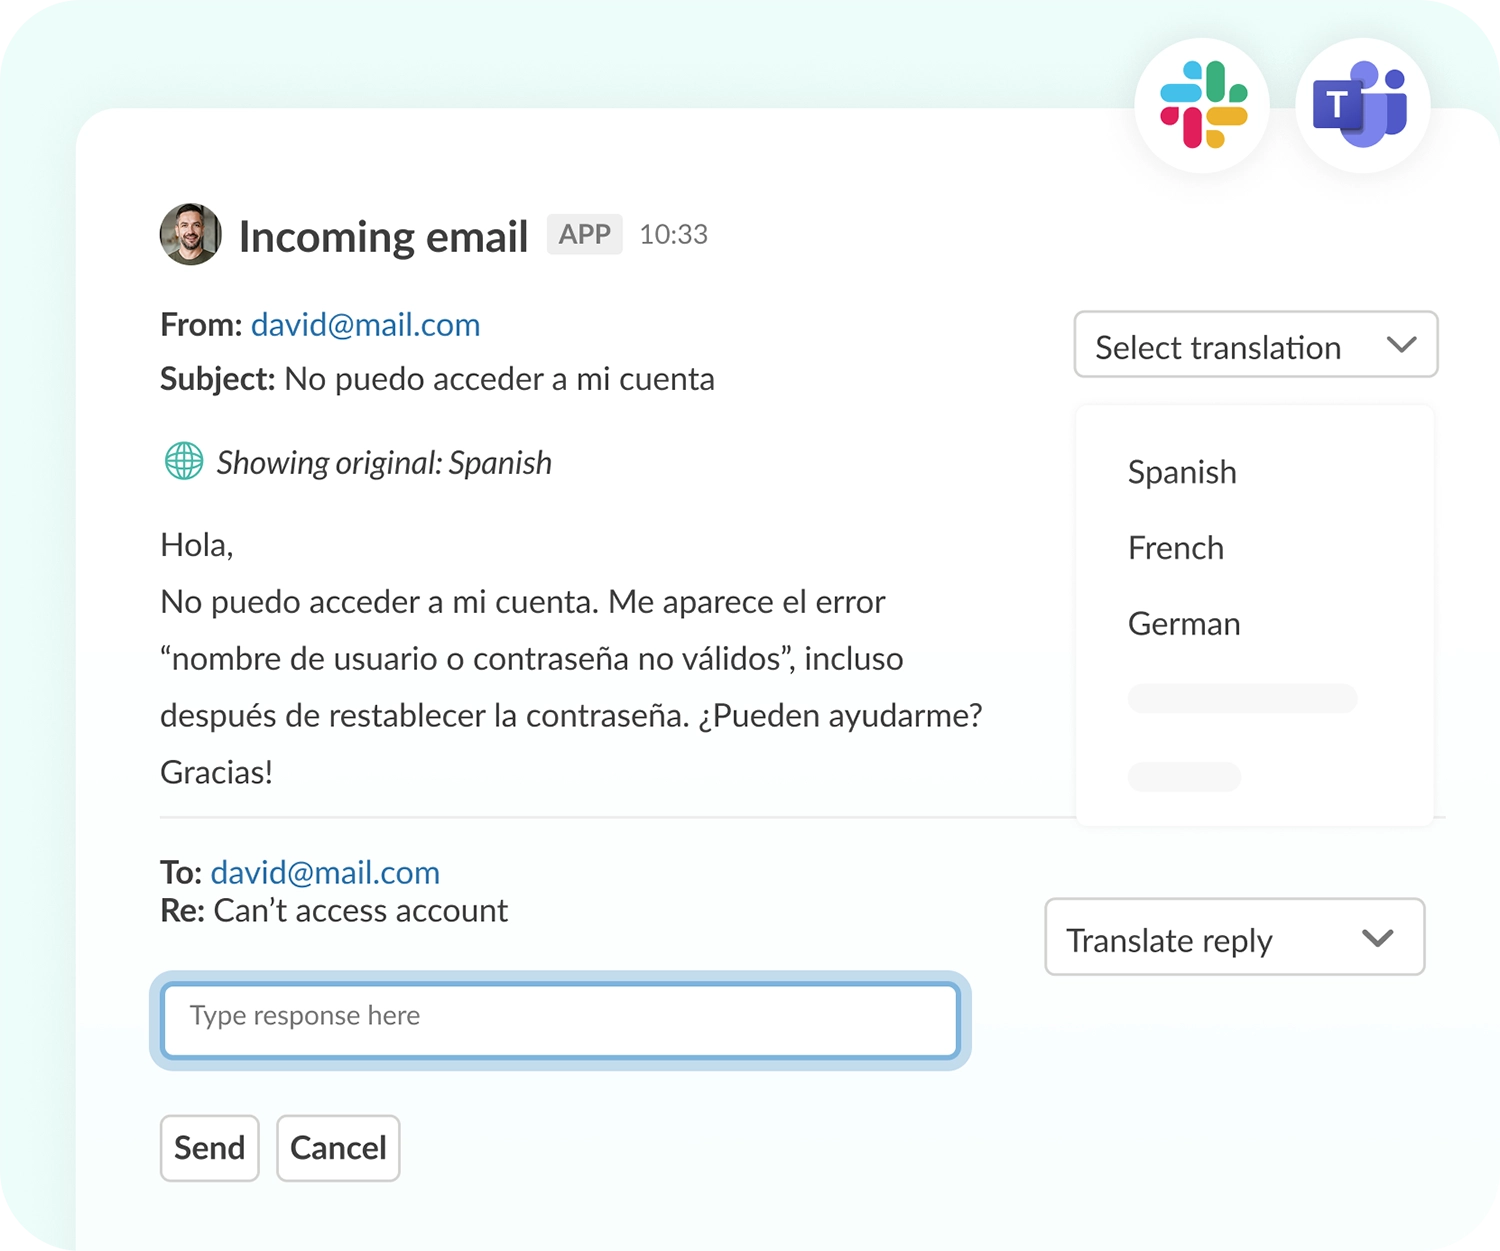Screen dimensions: 1500x1251
Task: Focus the Type response here field
Action: pos(560,1019)
